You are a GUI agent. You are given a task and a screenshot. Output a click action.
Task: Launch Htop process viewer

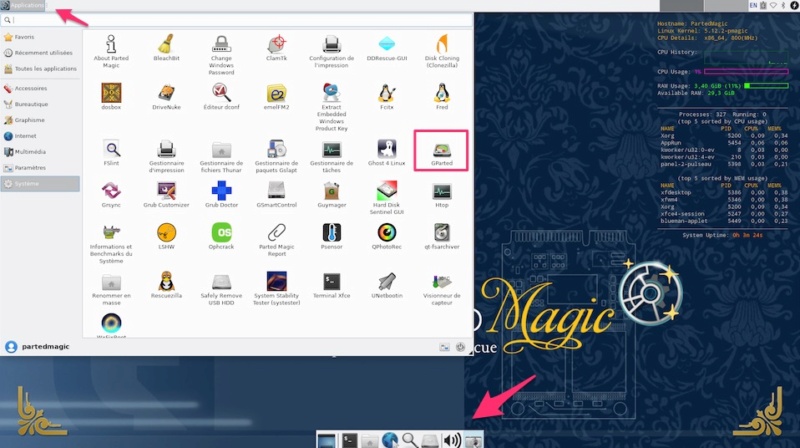(x=442, y=194)
